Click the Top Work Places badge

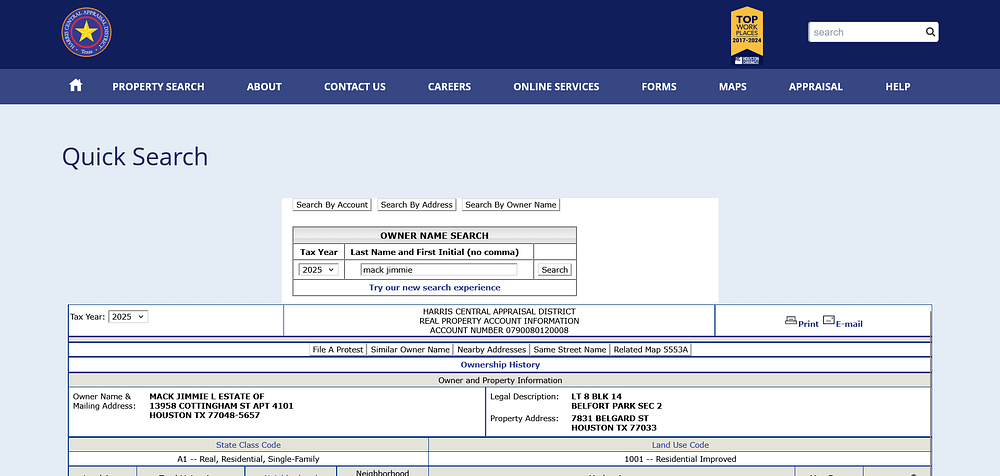pos(747,36)
